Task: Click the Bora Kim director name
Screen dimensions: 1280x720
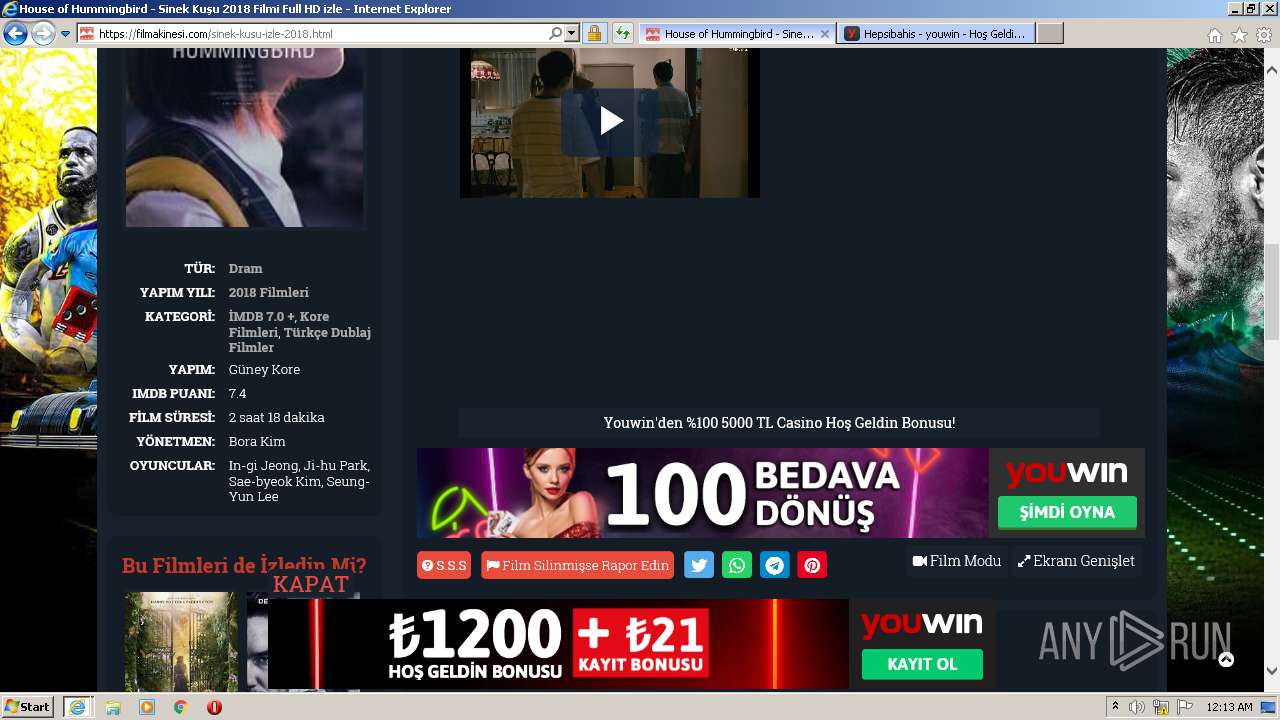Action: coord(257,441)
